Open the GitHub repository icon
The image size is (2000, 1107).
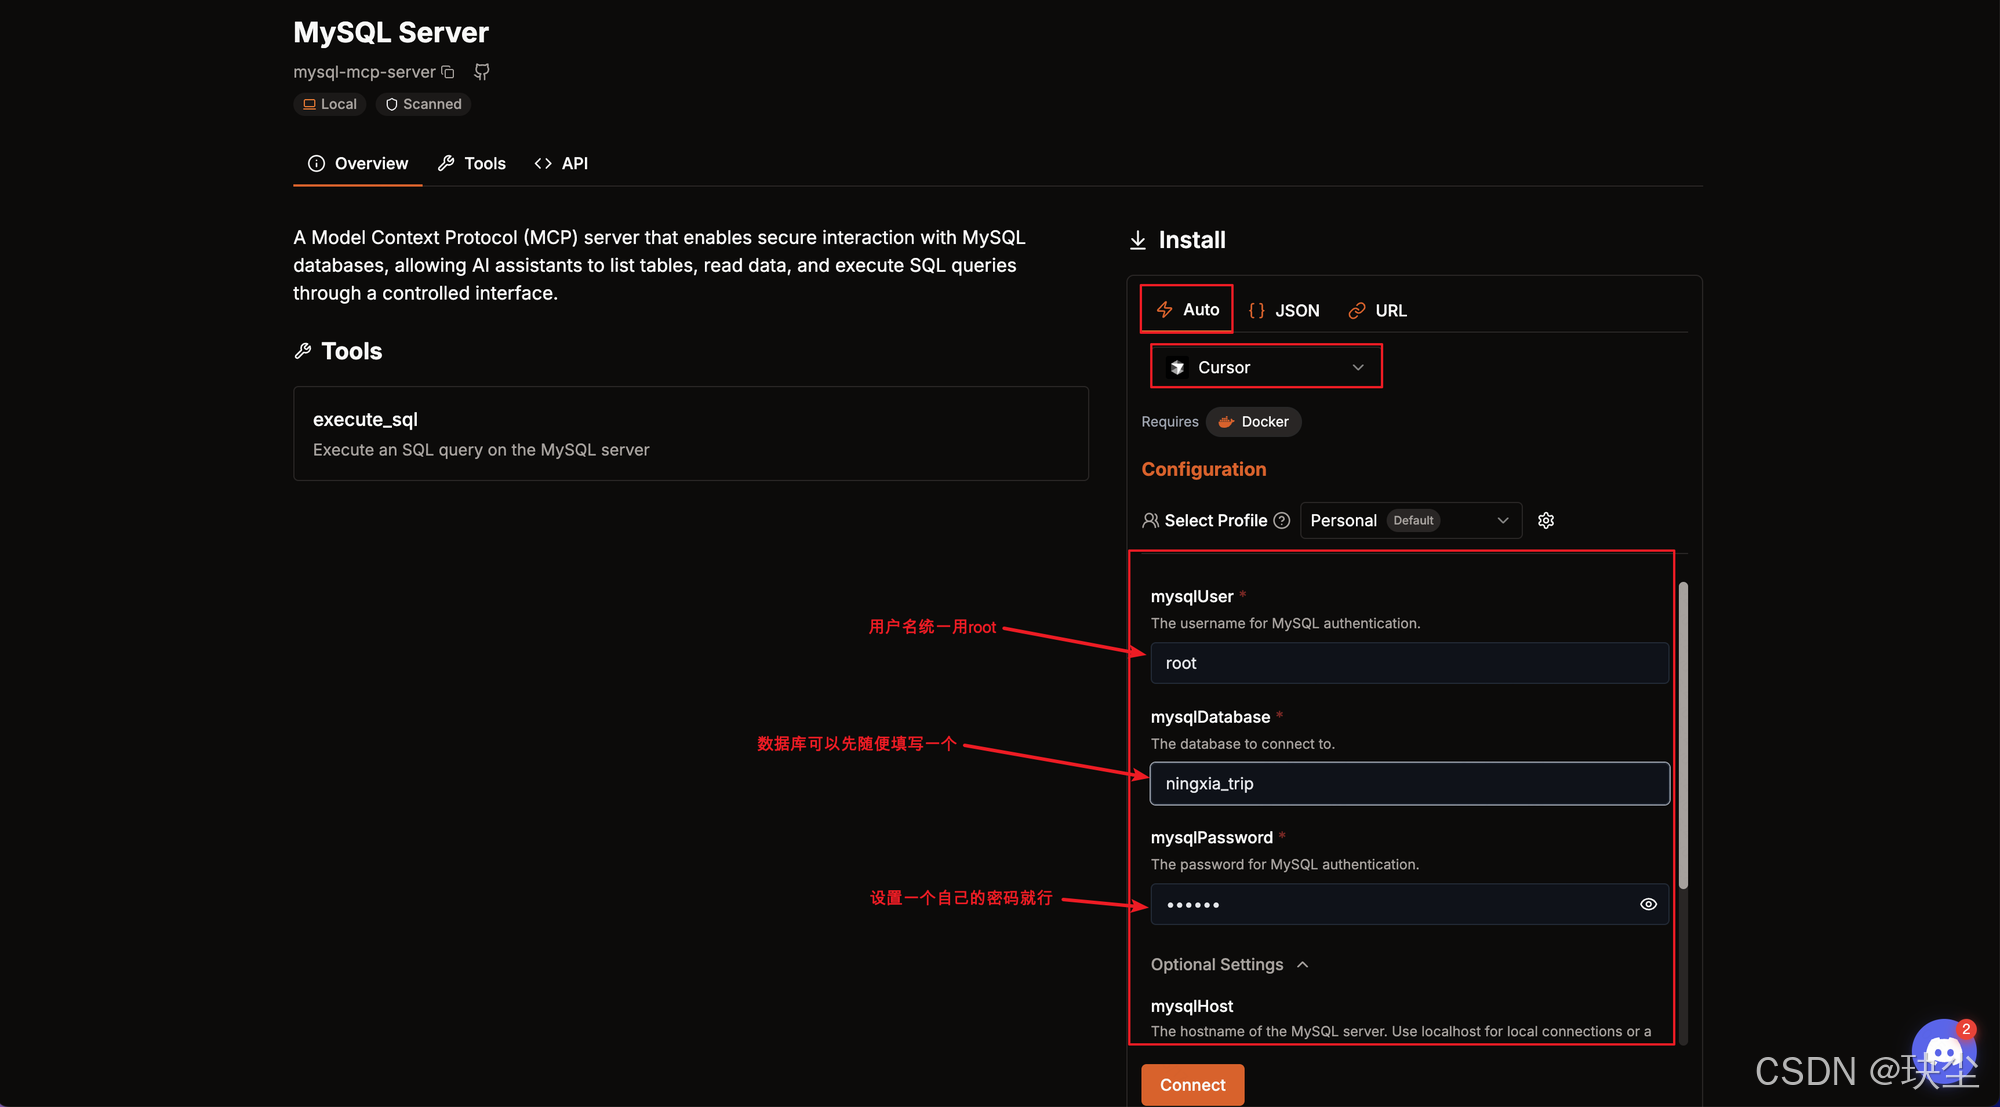point(482,72)
